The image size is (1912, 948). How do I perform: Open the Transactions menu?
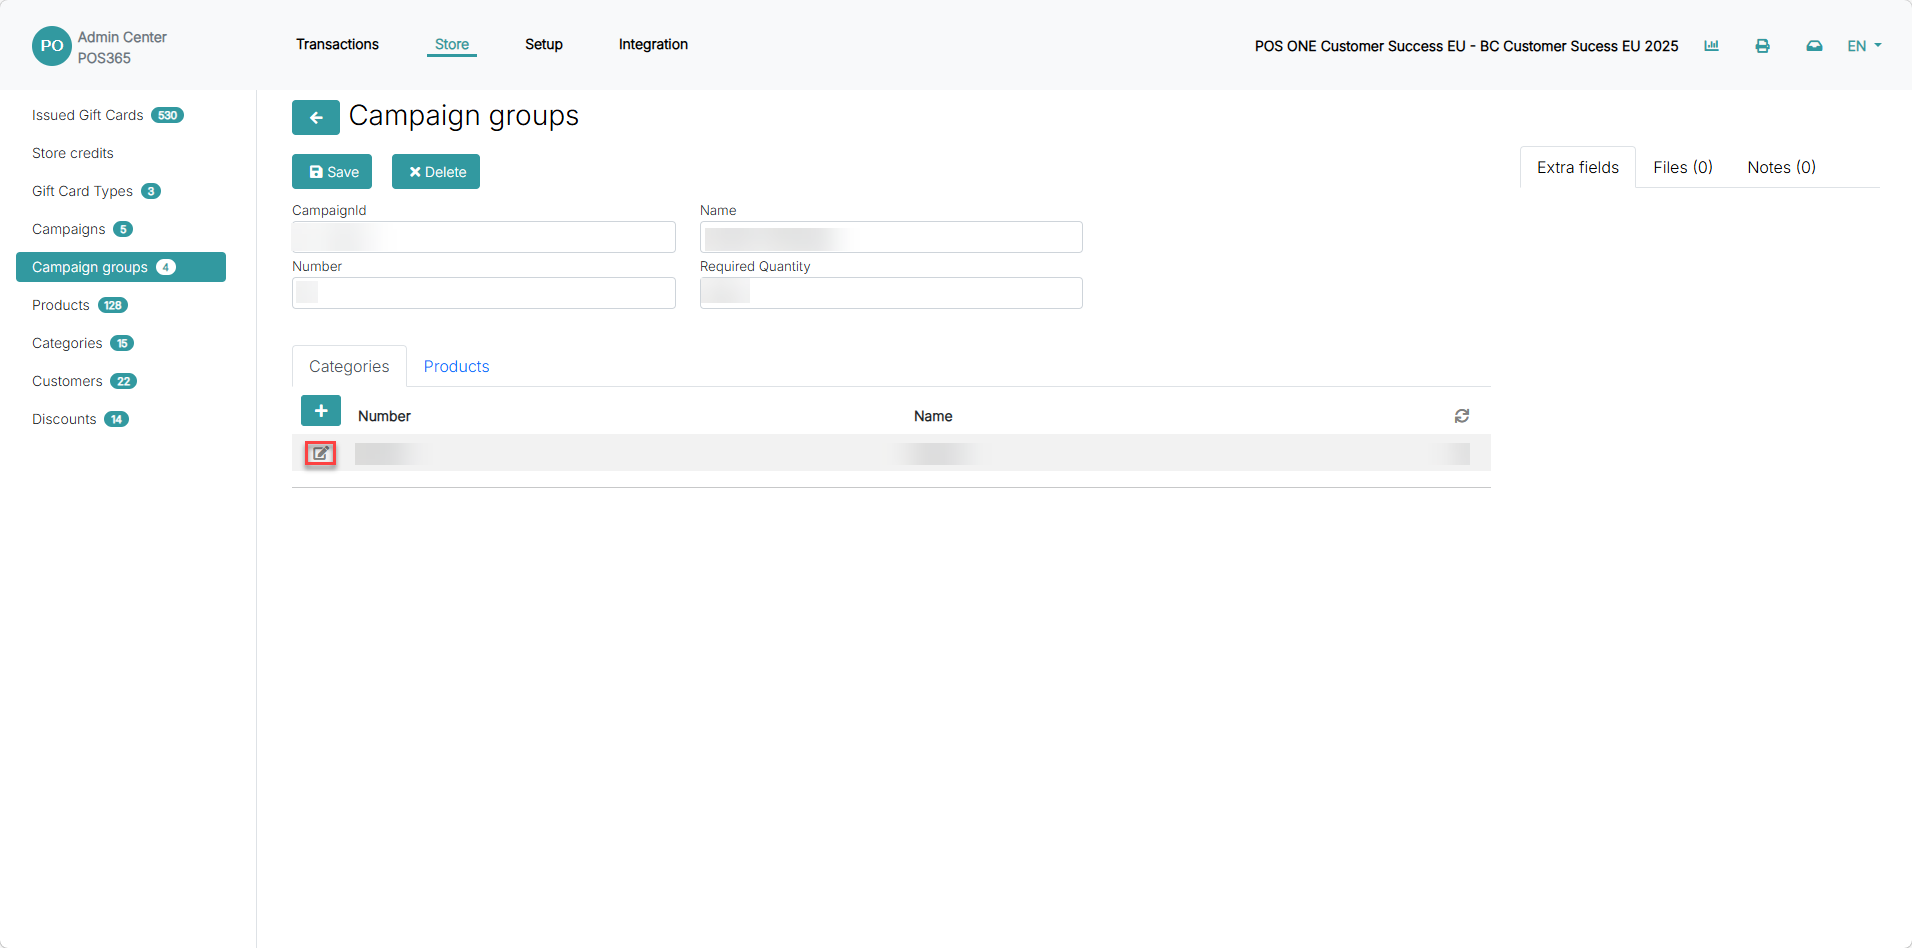(x=337, y=44)
